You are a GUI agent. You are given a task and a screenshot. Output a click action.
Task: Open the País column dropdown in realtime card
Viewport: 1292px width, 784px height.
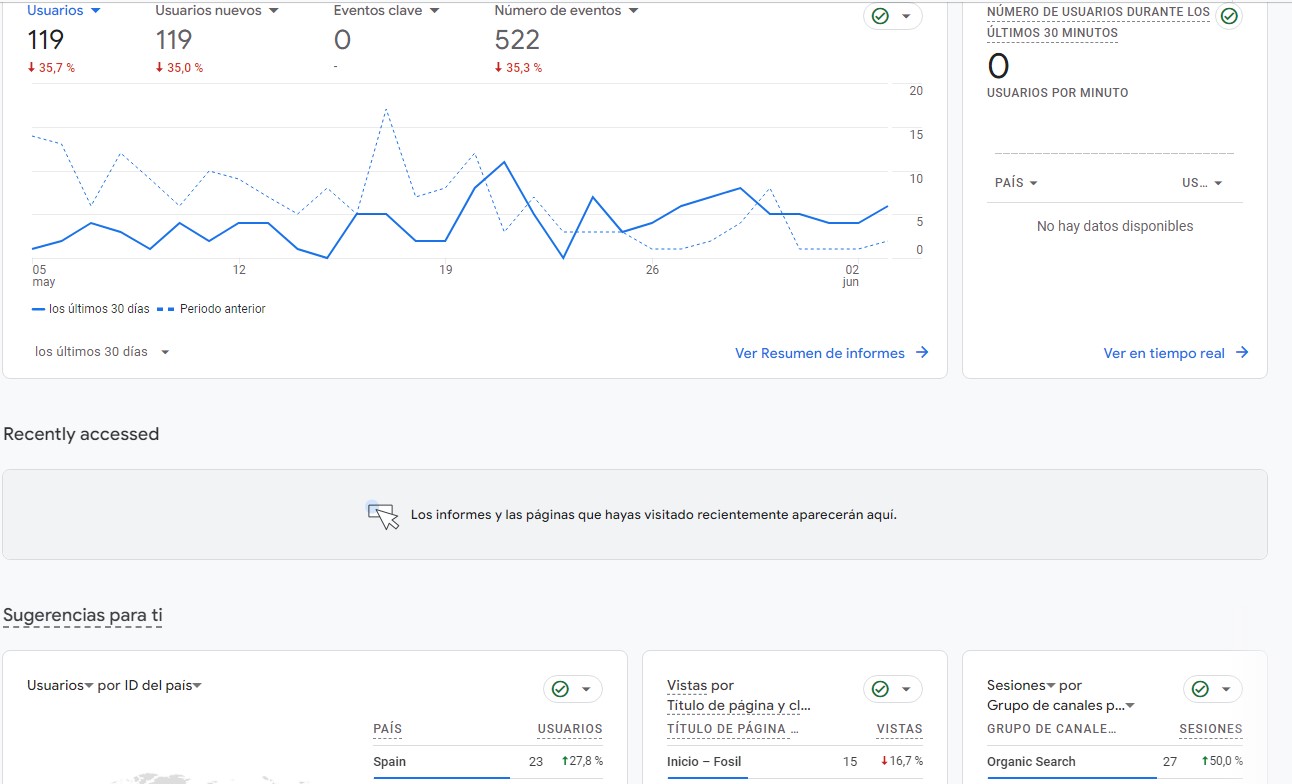coord(1016,183)
